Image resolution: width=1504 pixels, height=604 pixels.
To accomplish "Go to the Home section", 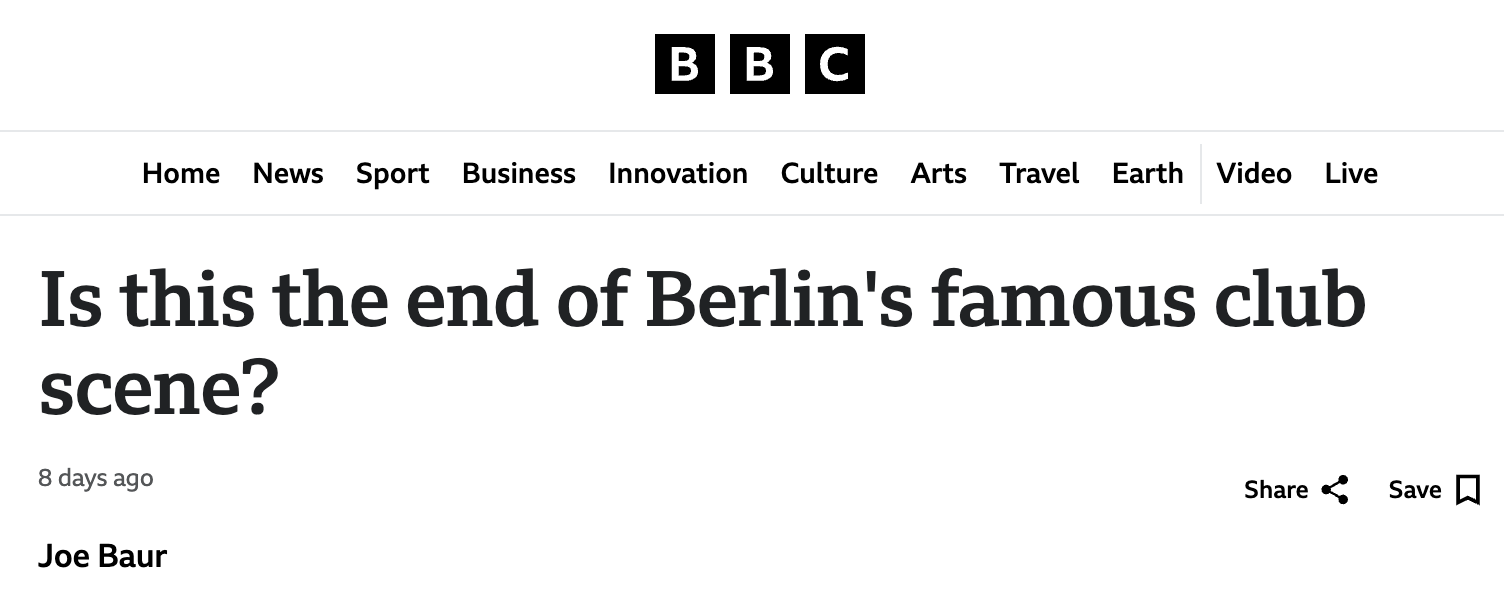I will pyautogui.click(x=181, y=173).
